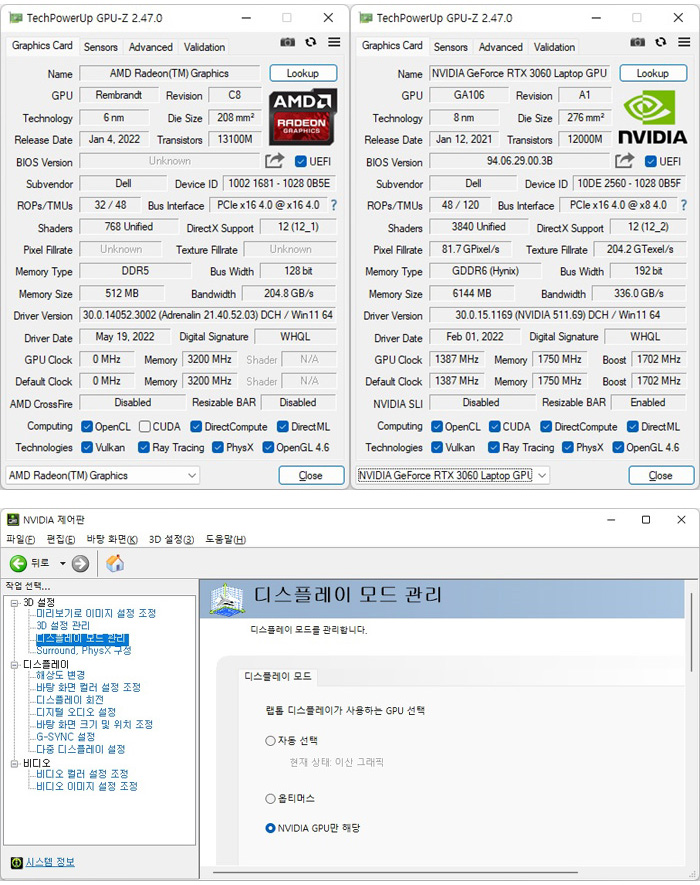
Task: Open back button history dropdown arrow
Action: pos(63,563)
